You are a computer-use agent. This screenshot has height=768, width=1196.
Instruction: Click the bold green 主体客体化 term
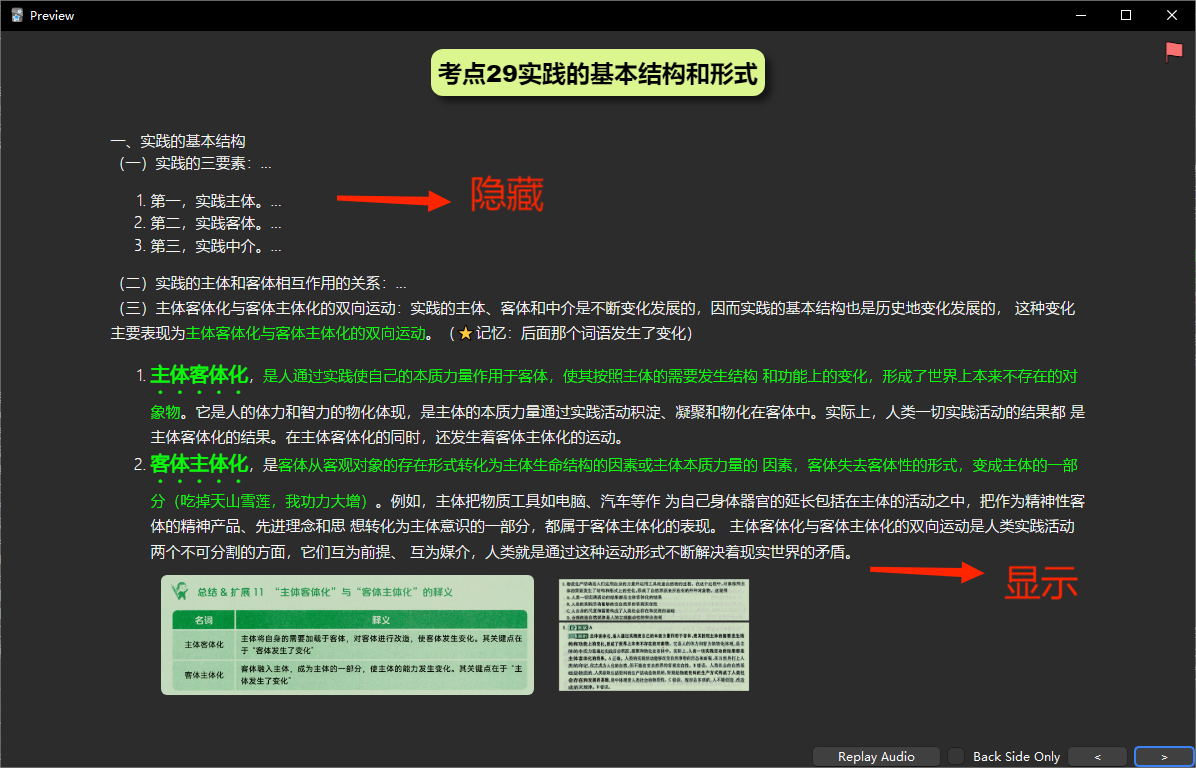coord(198,376)
